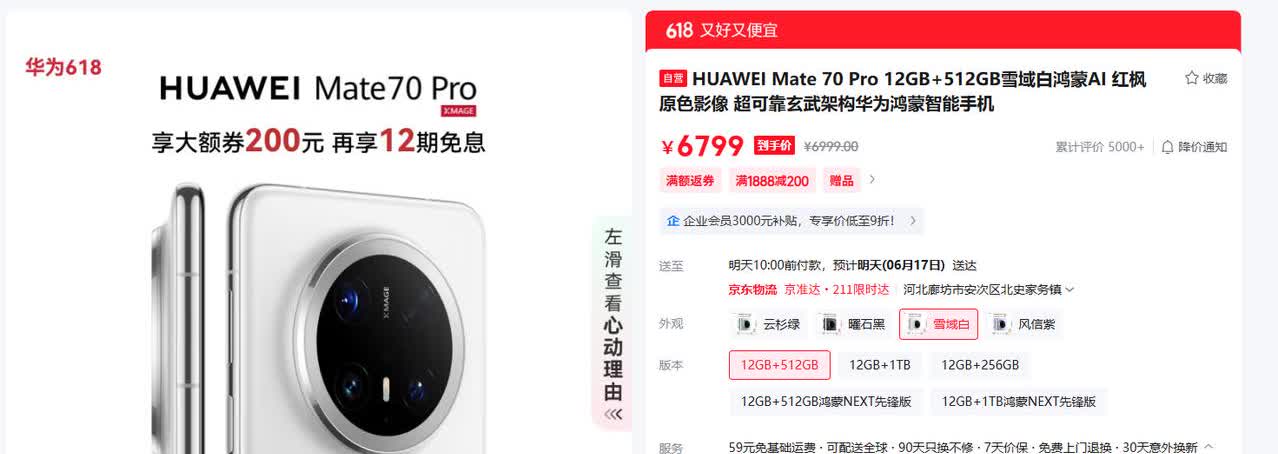The image size is (1278, 454).
Task: Open the 满额返券 coupon tag
Action: tap(691, 181)
